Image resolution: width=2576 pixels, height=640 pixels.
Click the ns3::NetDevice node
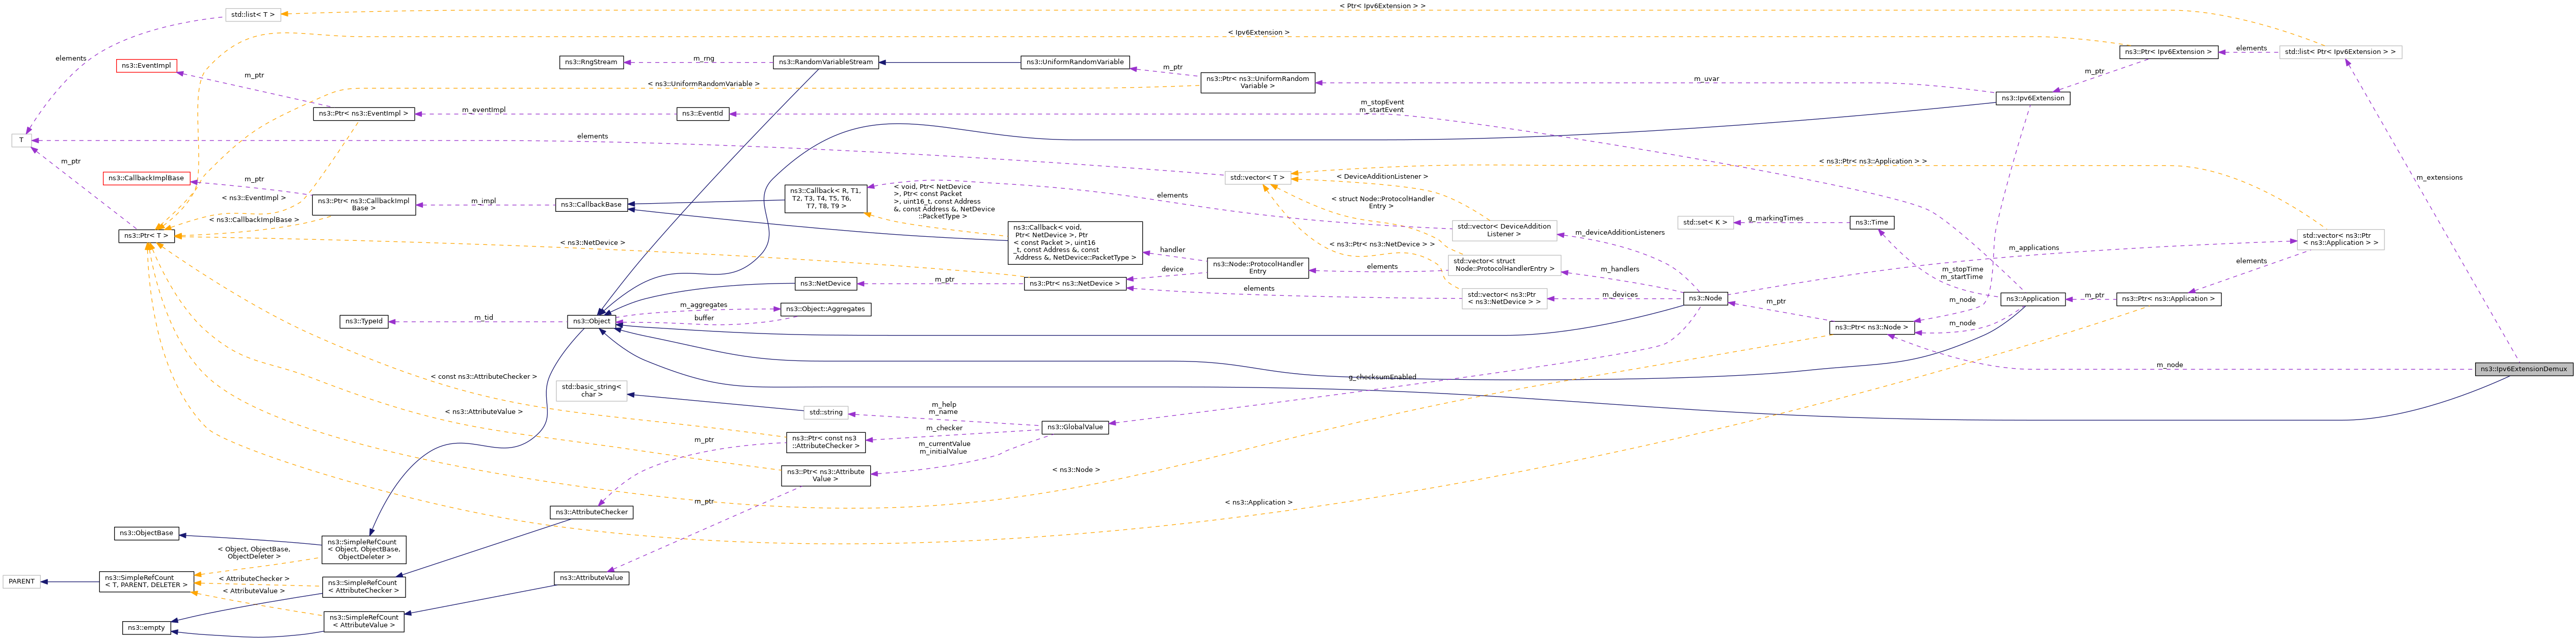pyautogui.click(x=825, y=283)
